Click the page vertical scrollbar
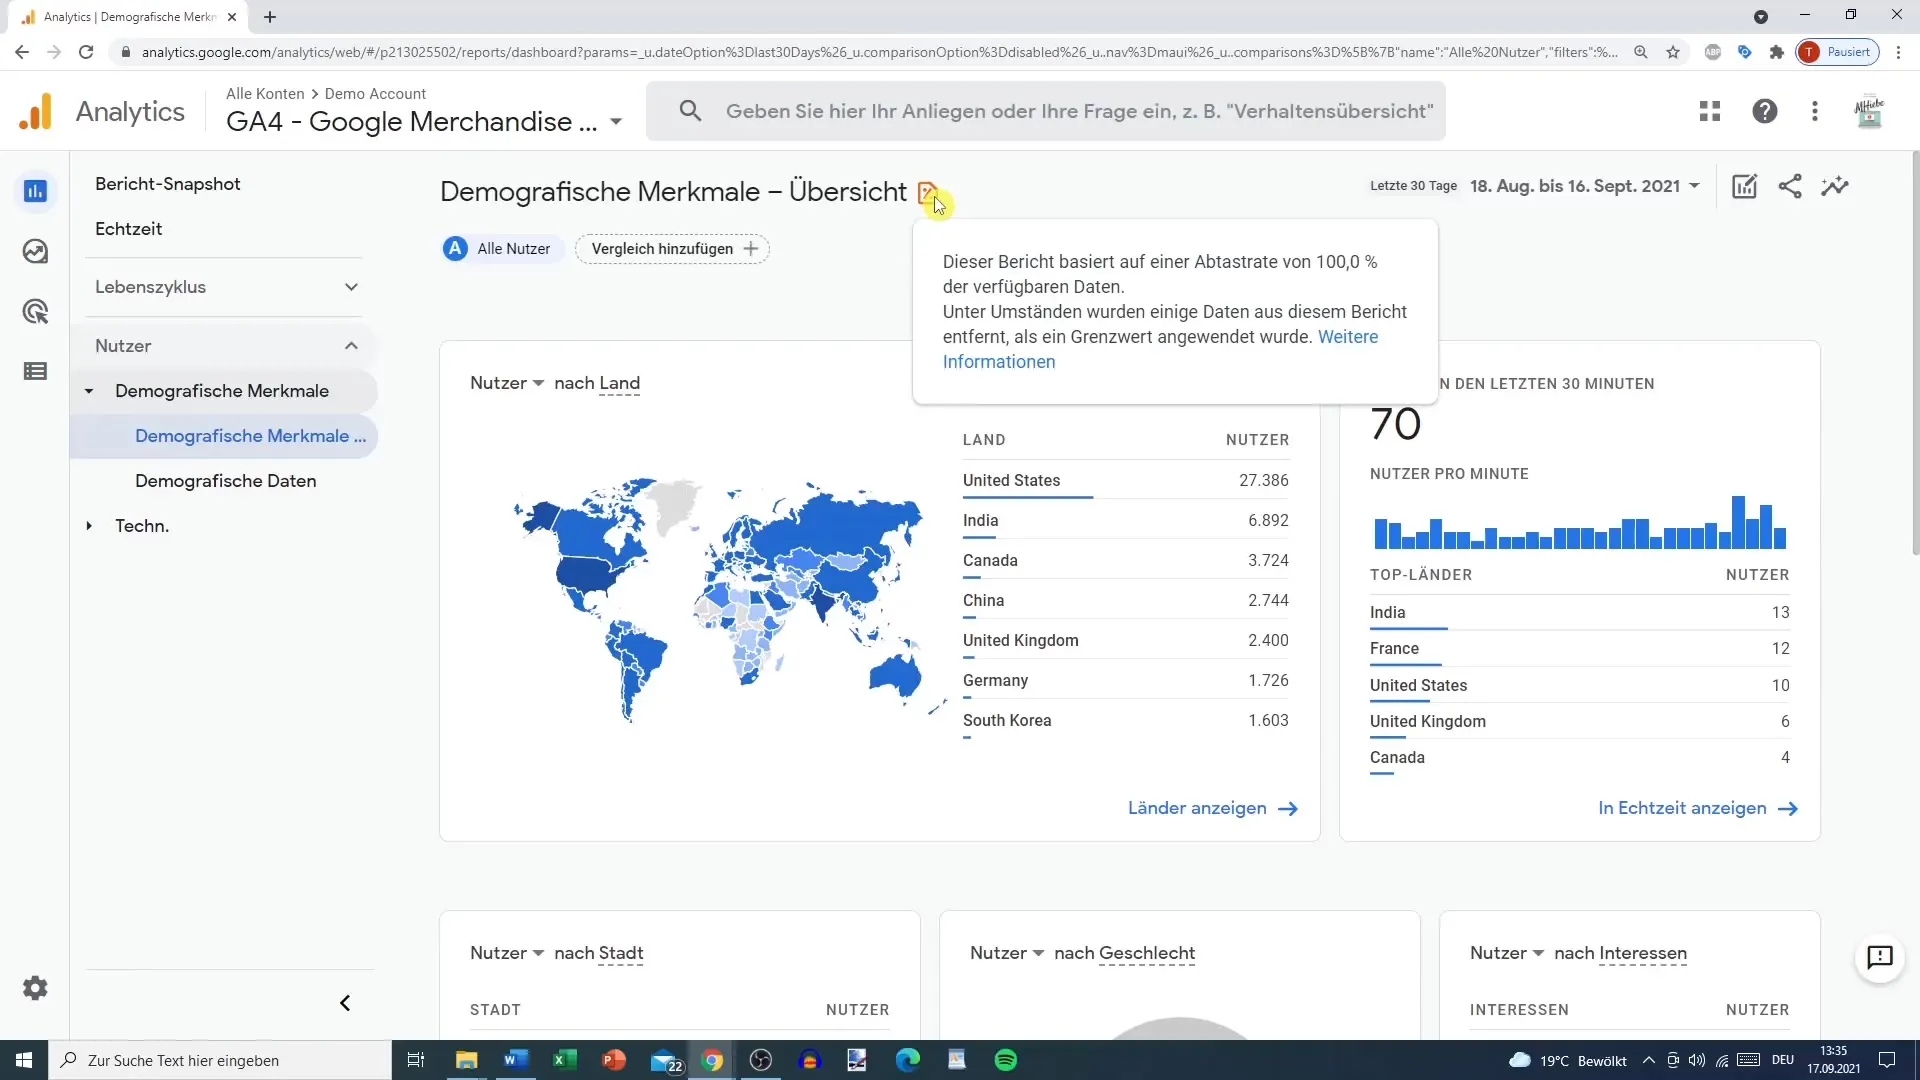 coord(1914,353)
